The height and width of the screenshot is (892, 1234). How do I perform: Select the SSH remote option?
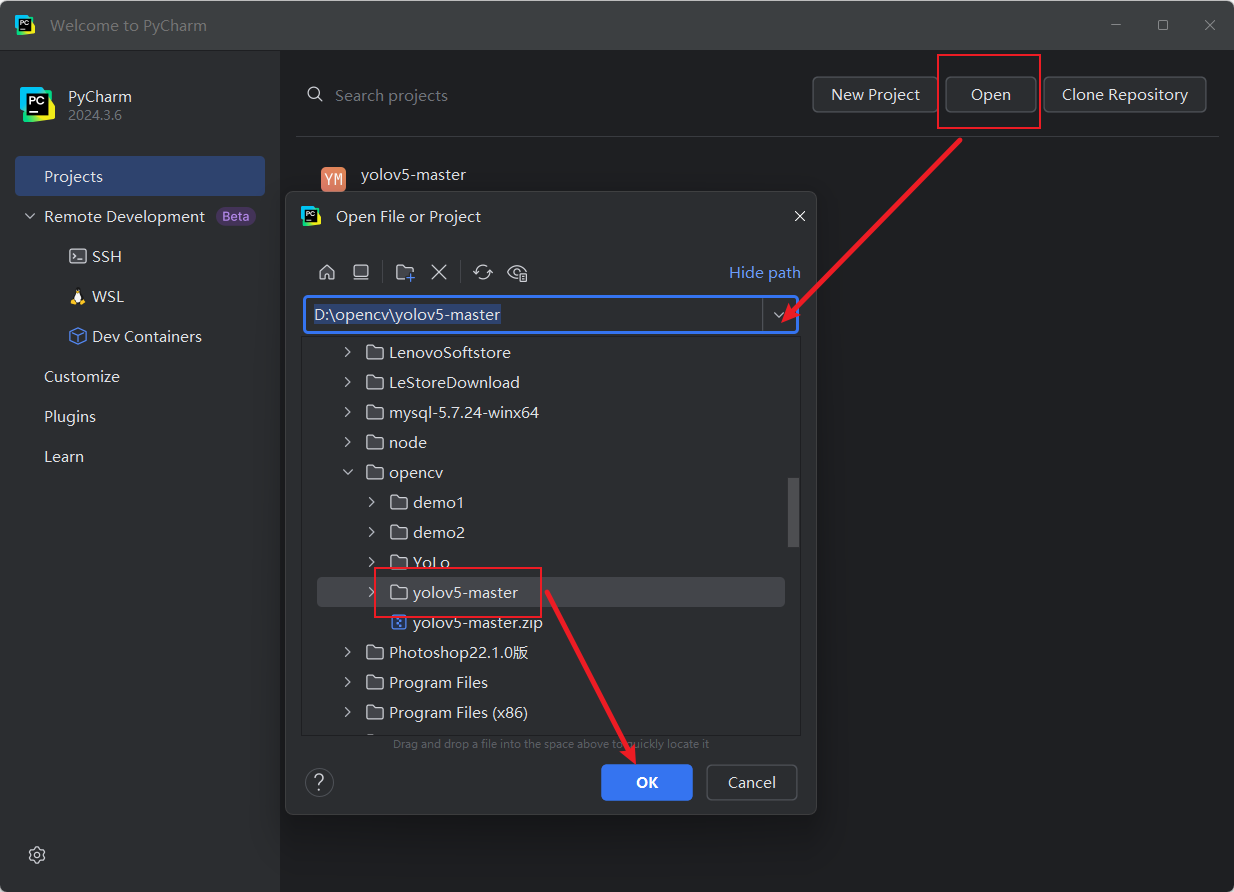pos(95,256)
